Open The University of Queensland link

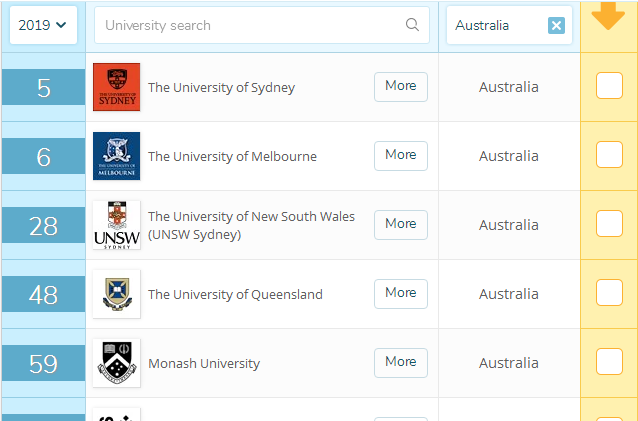pos(235,294)
